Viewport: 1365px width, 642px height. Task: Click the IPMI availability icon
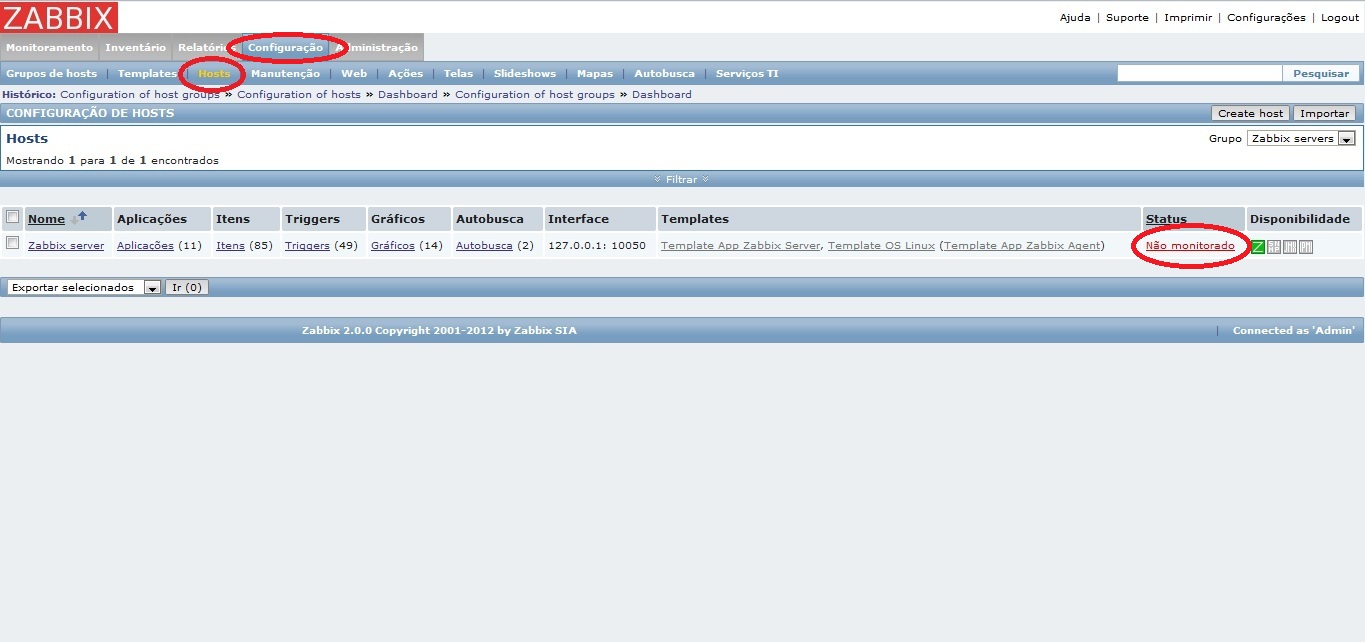[1306, 246]
